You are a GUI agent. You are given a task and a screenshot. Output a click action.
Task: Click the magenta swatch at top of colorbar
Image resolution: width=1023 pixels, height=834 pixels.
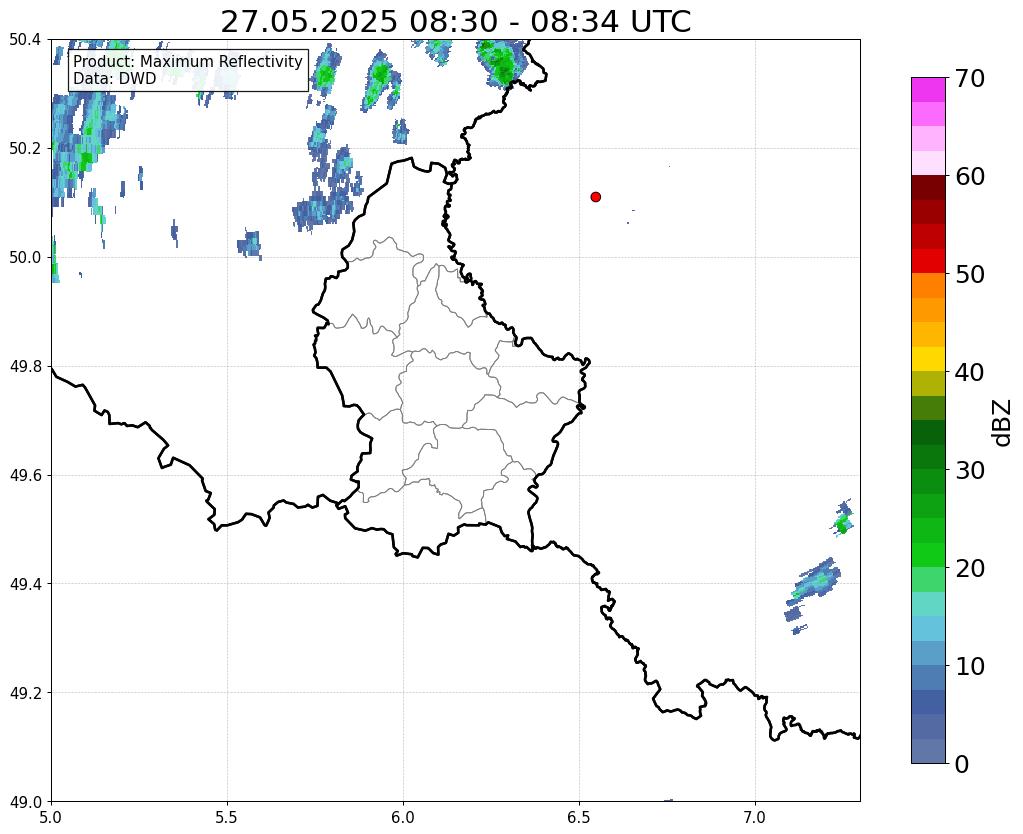click(x=928, y=90)
